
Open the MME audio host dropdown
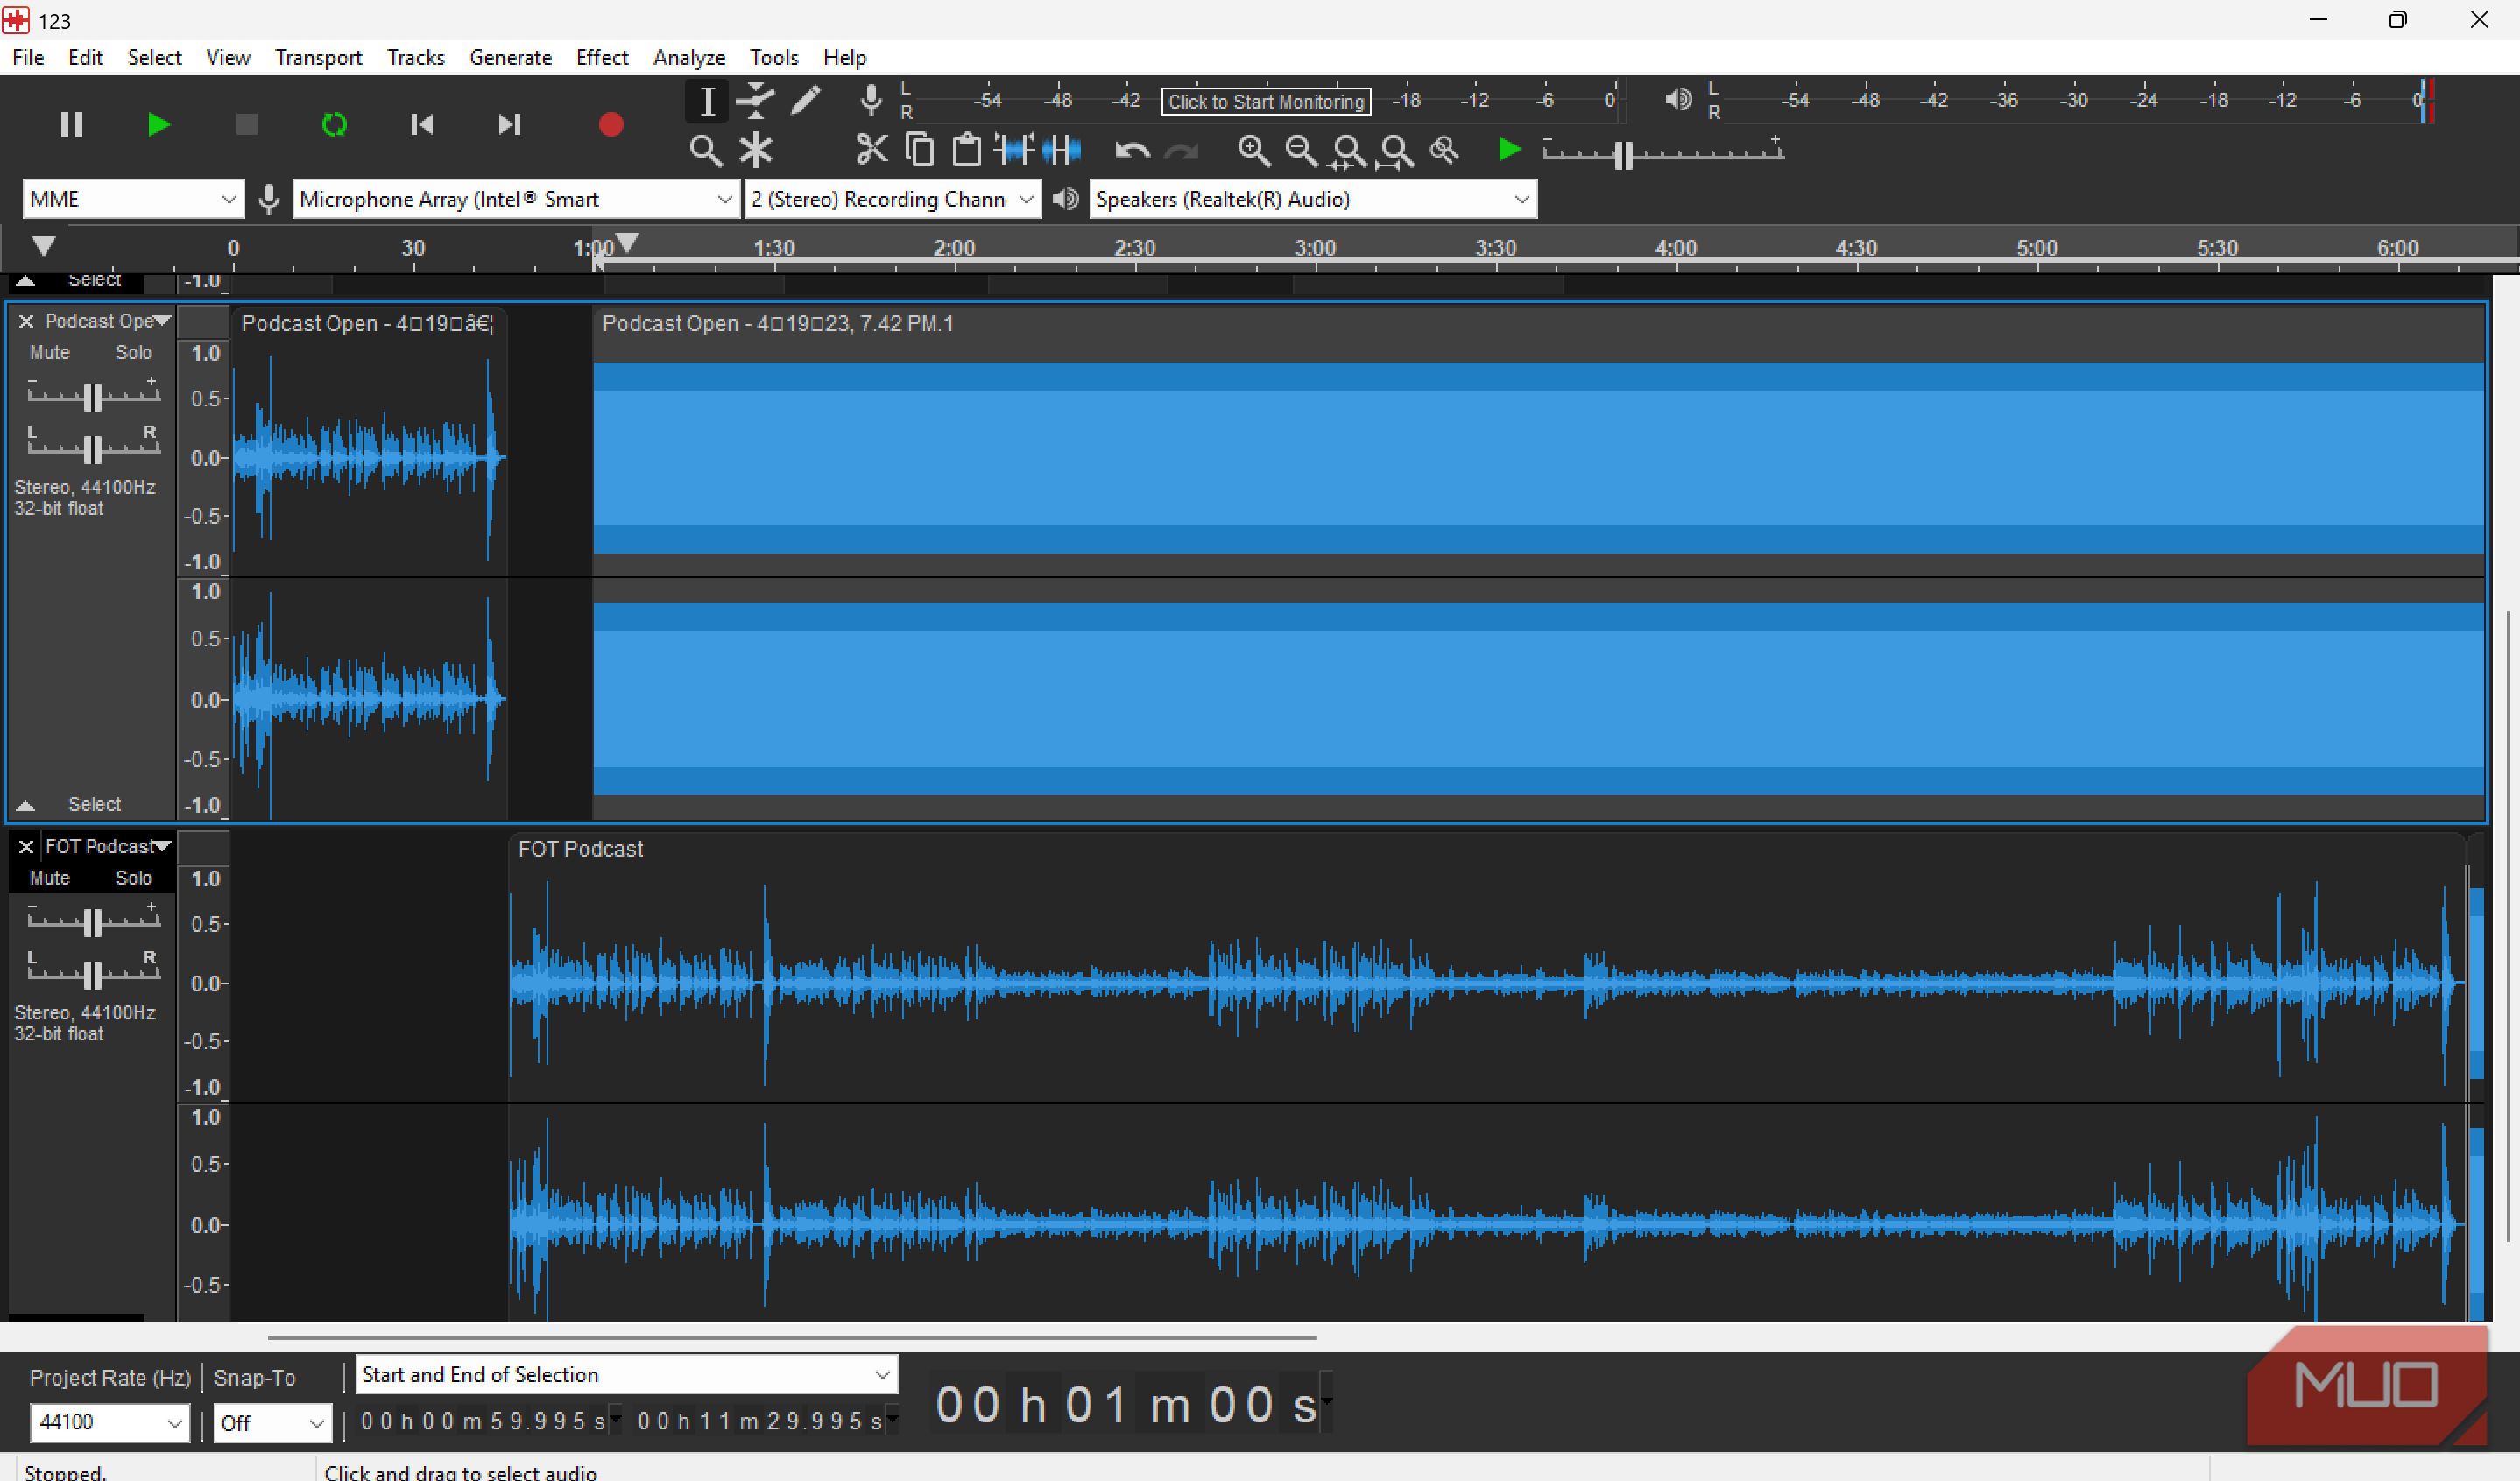pyautogui.click(x=132, y=199)
